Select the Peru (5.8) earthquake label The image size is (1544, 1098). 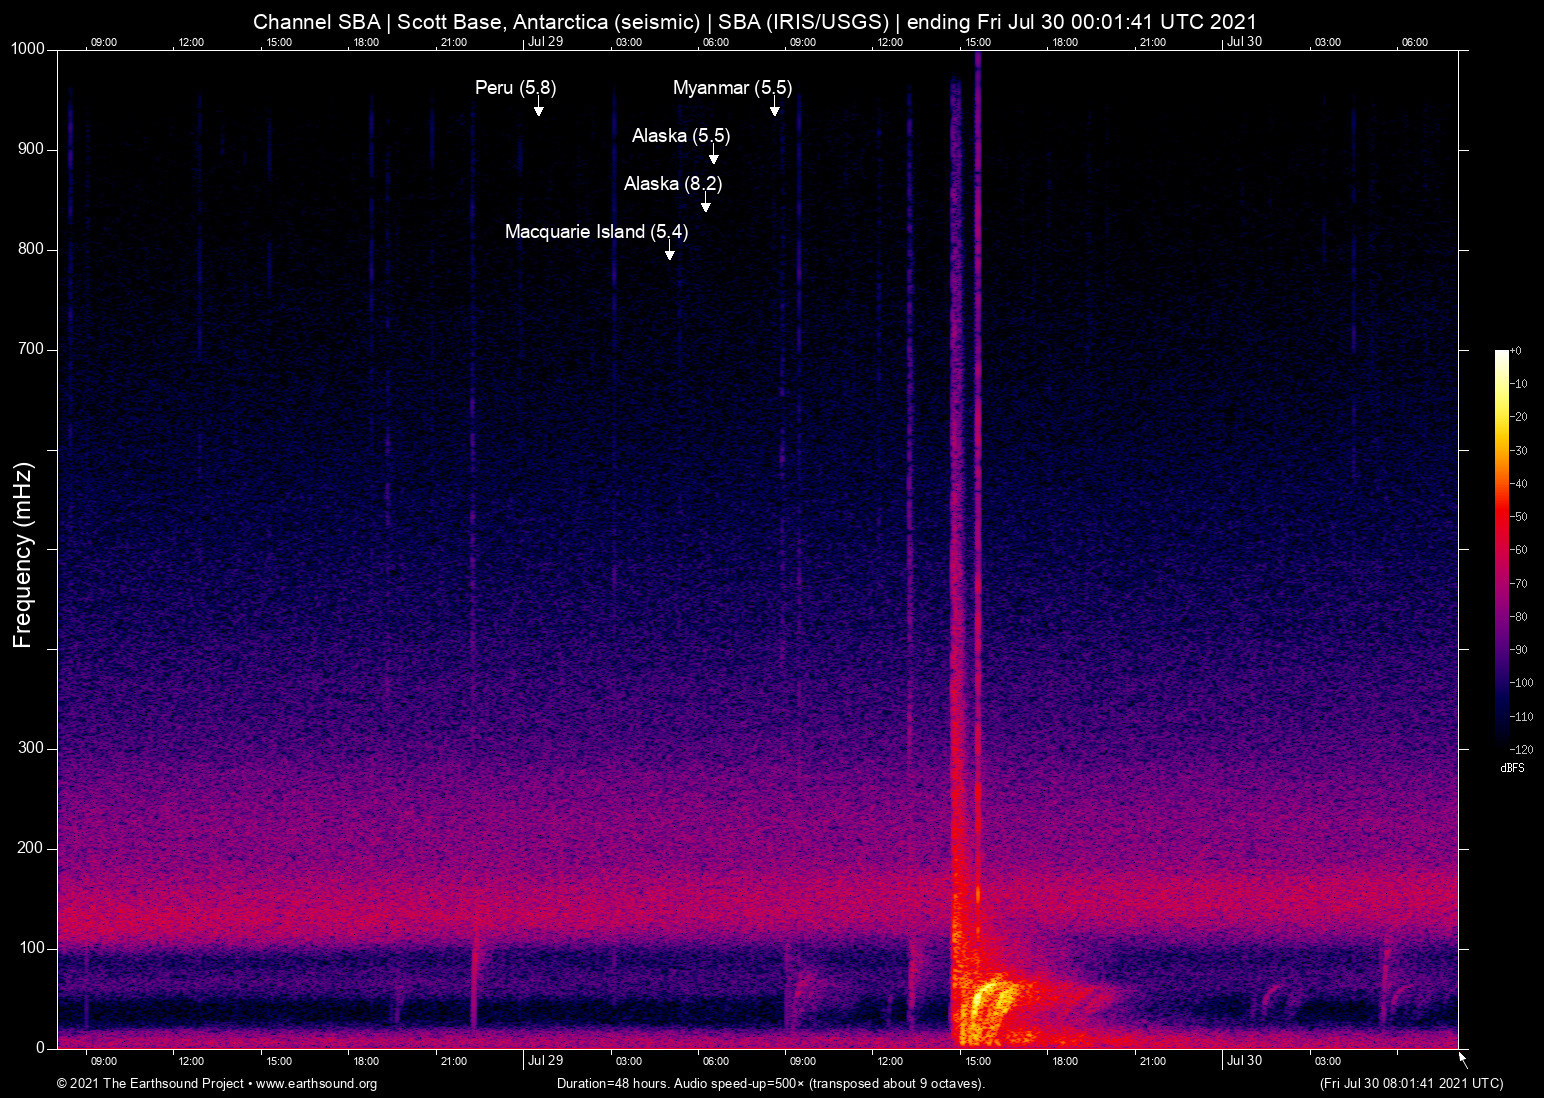(515, 88)
